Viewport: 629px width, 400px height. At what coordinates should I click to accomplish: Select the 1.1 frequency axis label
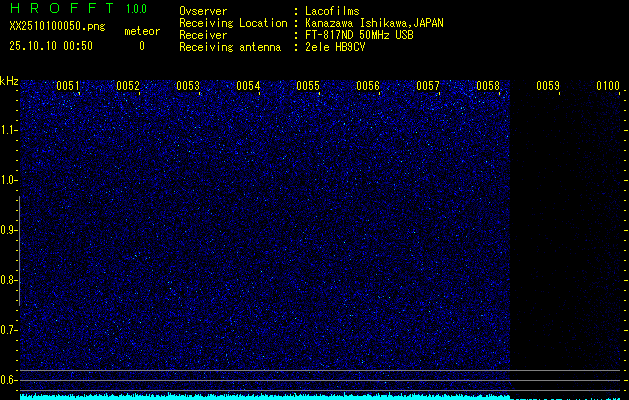(x=9, y=130)
